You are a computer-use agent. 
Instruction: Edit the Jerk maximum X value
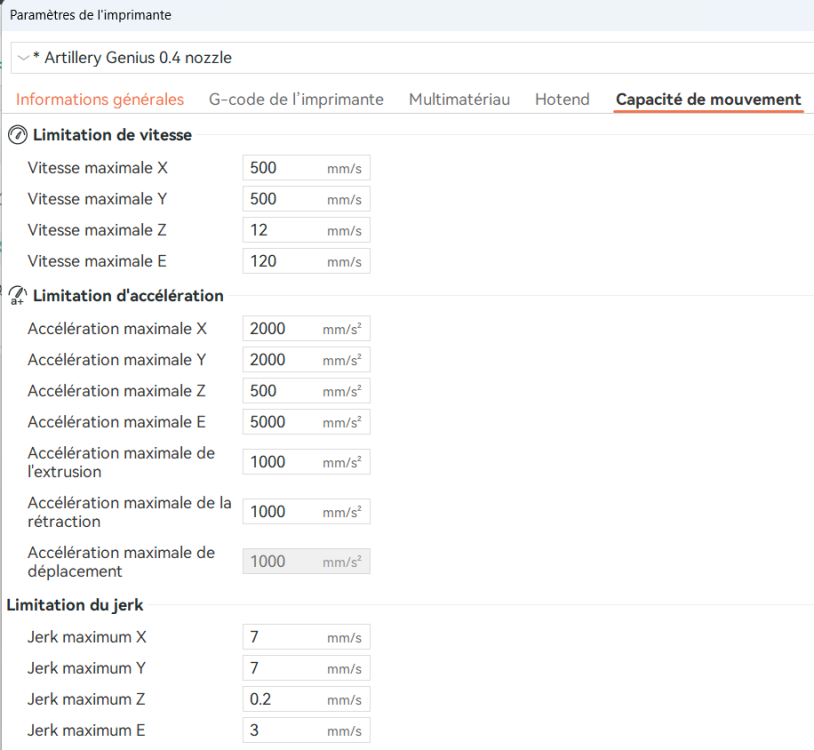306,637
